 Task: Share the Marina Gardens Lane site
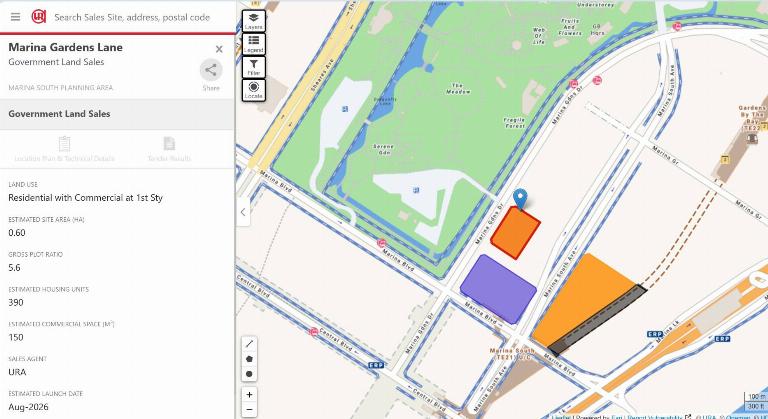pyautogui.click(x=211, y=70)
